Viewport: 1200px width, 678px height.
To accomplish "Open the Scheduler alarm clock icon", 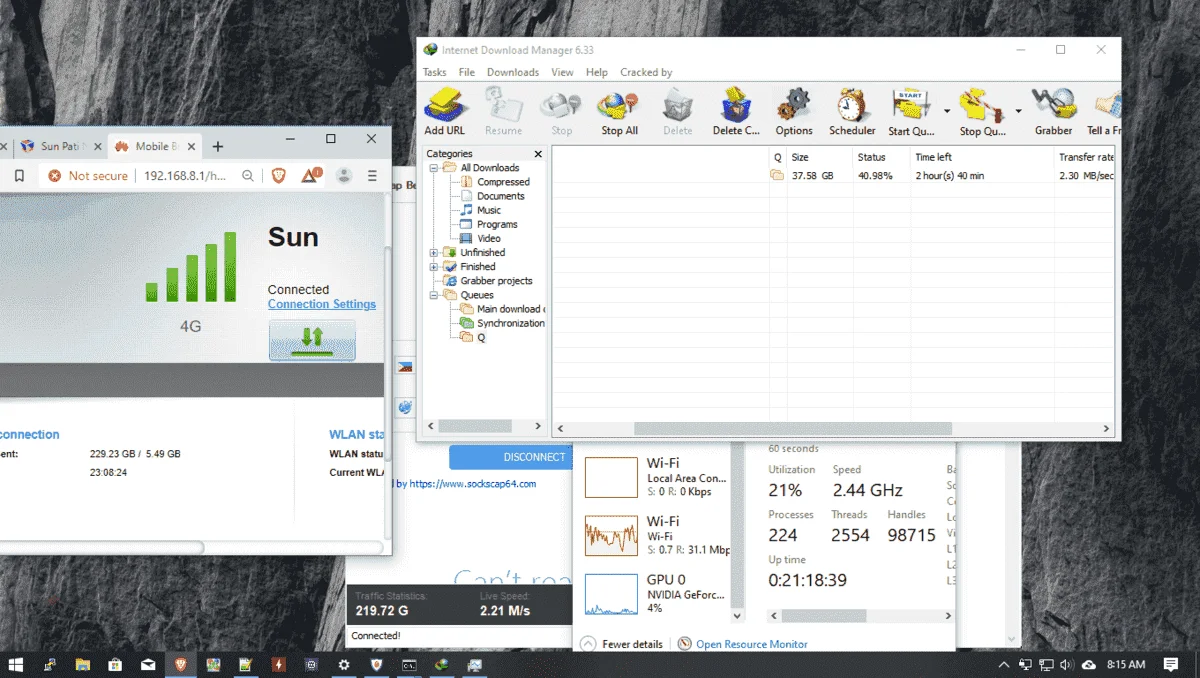I will 852,110.
